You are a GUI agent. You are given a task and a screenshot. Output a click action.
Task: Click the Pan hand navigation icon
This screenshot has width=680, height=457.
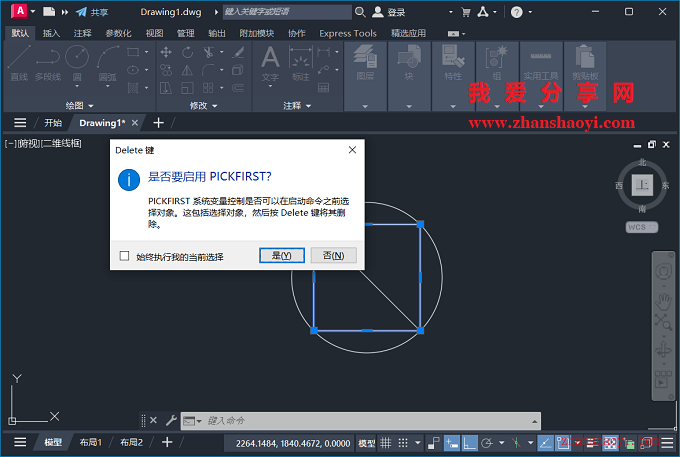coord(663,300)
